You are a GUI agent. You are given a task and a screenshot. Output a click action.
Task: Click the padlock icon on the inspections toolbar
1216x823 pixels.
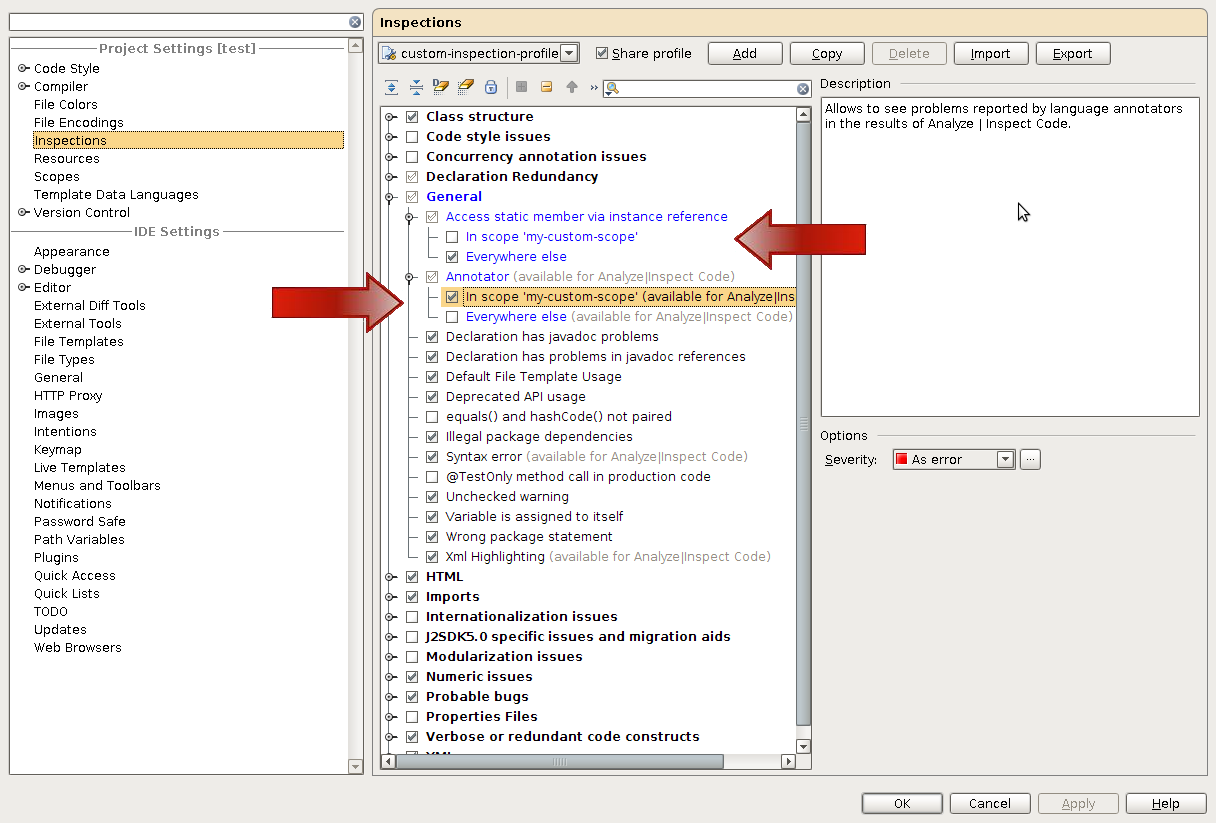[x=491, y=87]
